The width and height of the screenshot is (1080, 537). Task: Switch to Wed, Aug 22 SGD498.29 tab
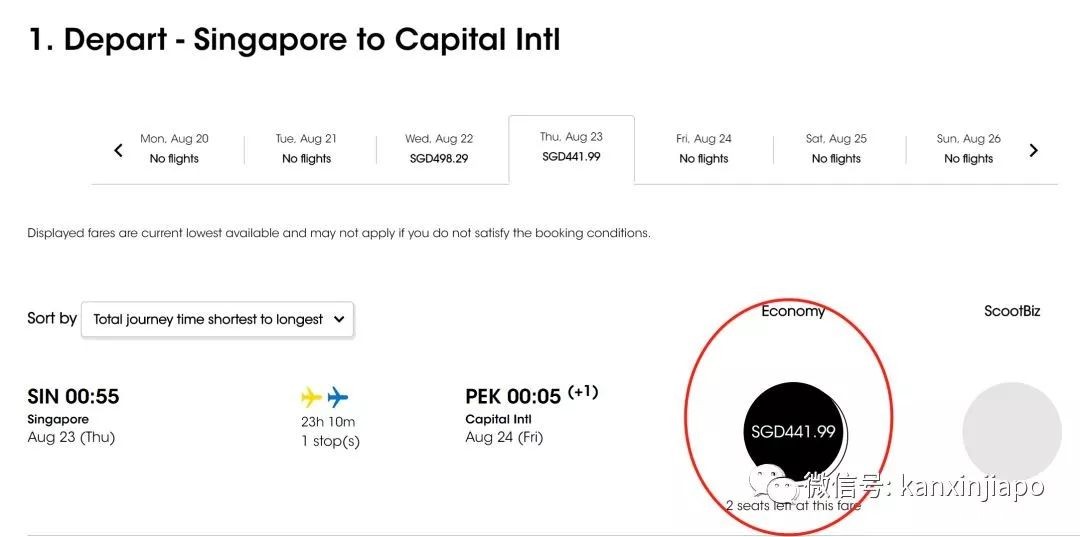(439, 148)
